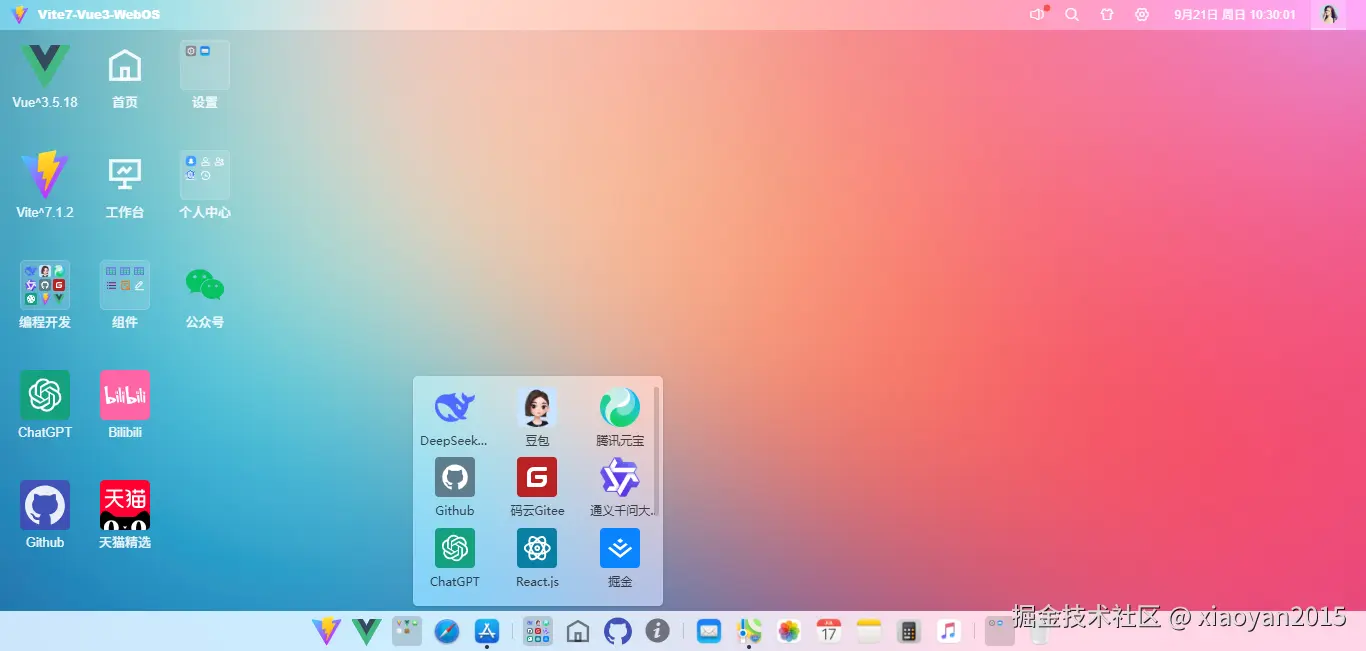Open search using the magnifier icon

click(1071, 14)
